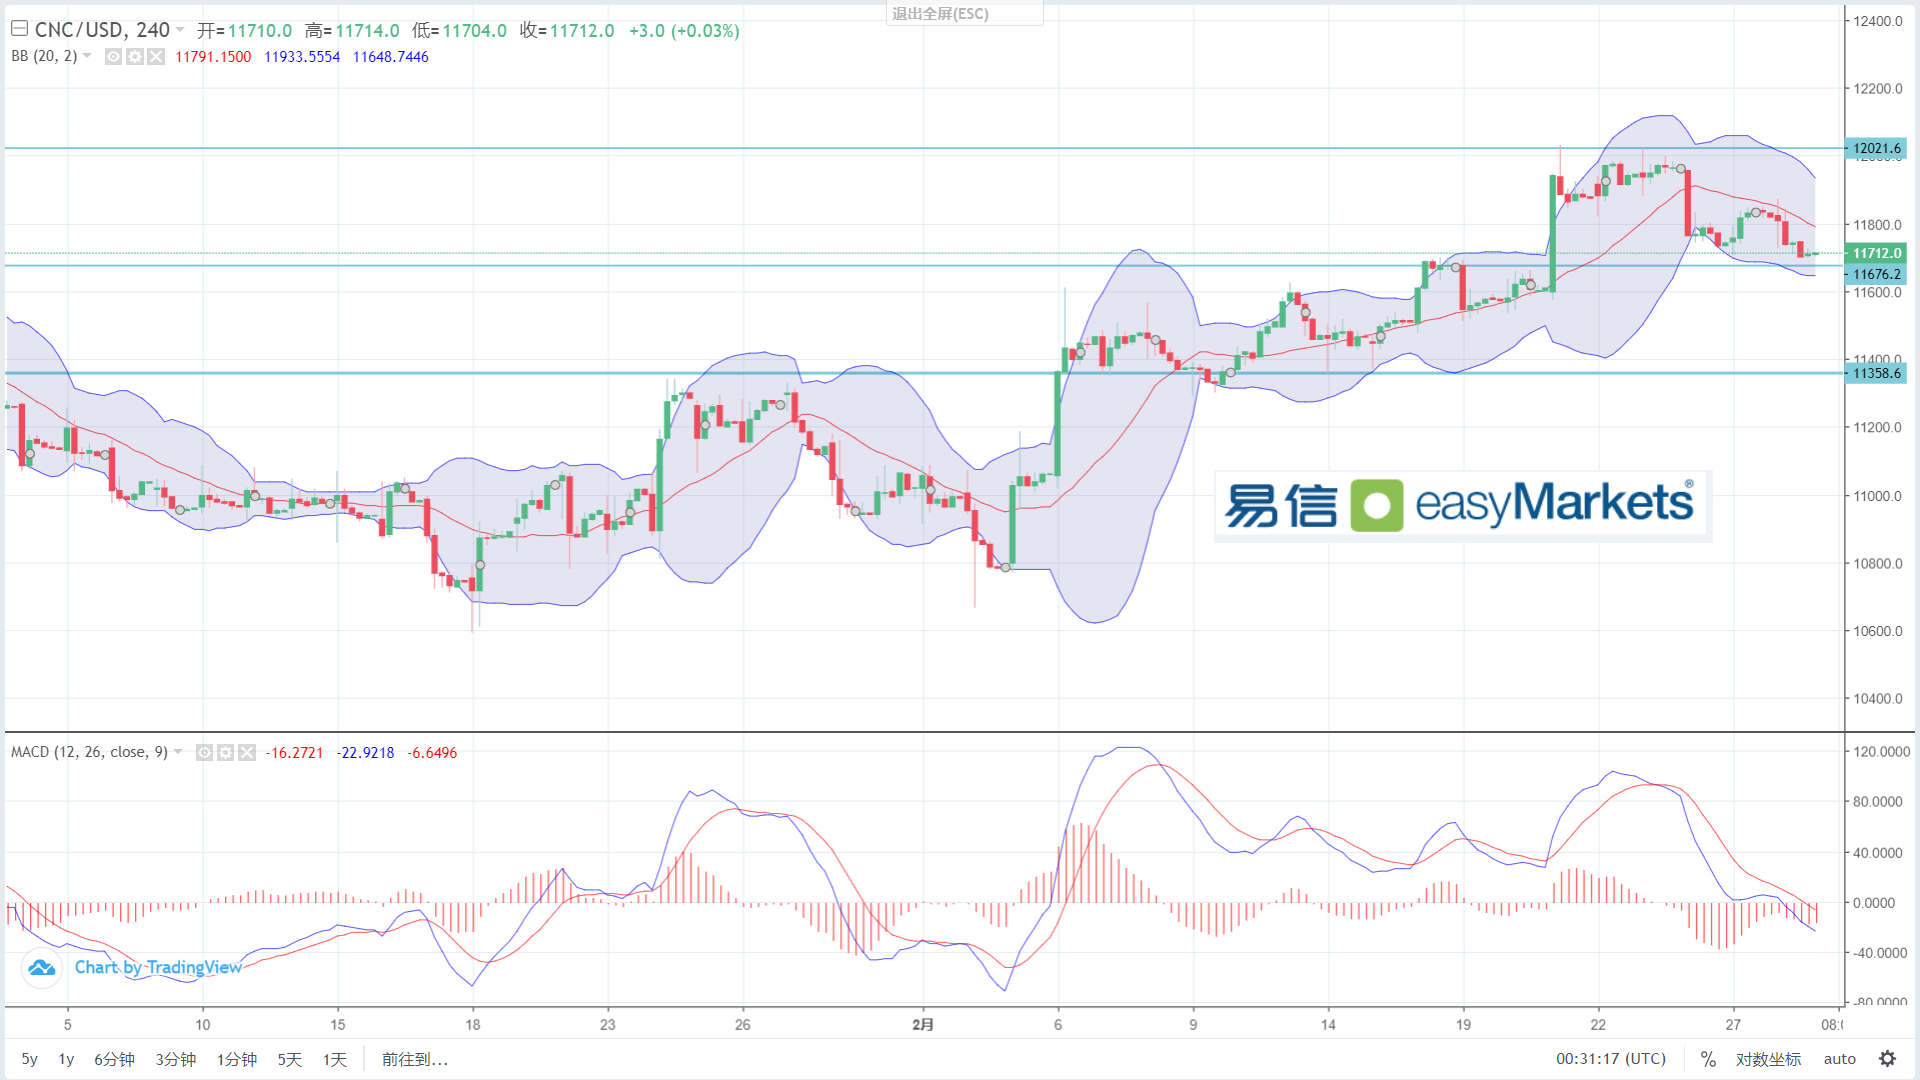Click the +3.0 (+0.03%) change value

click(x=684, y=30)
